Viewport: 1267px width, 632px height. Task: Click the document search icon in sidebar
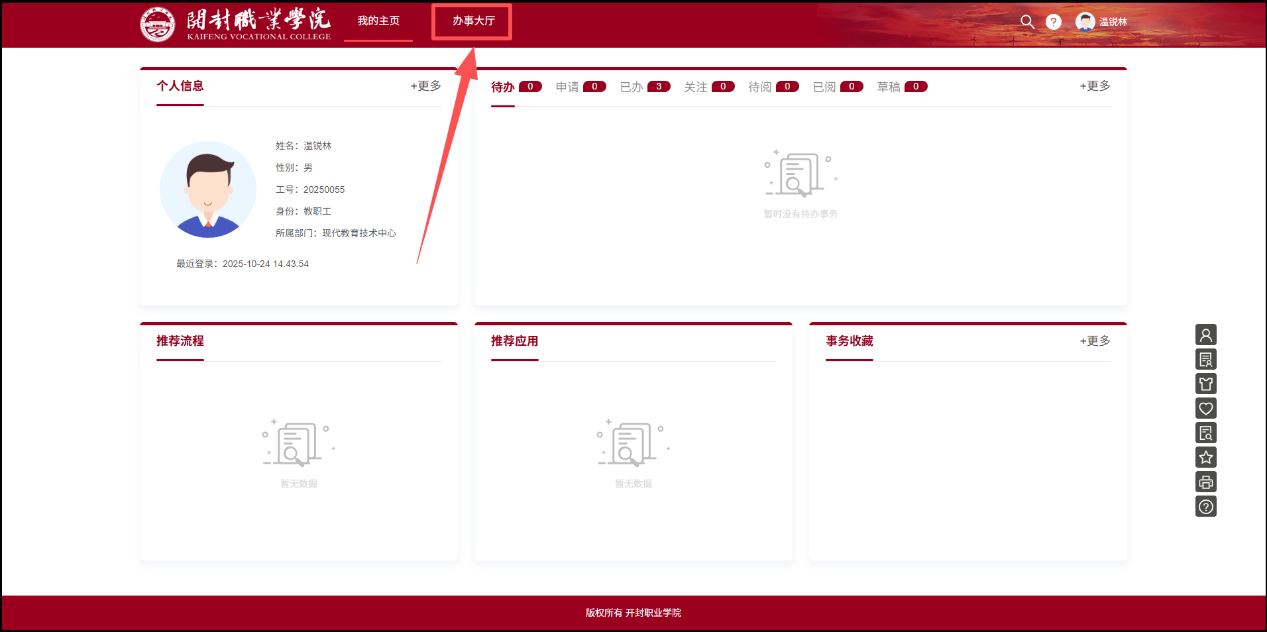click(x=1206, y=433)
